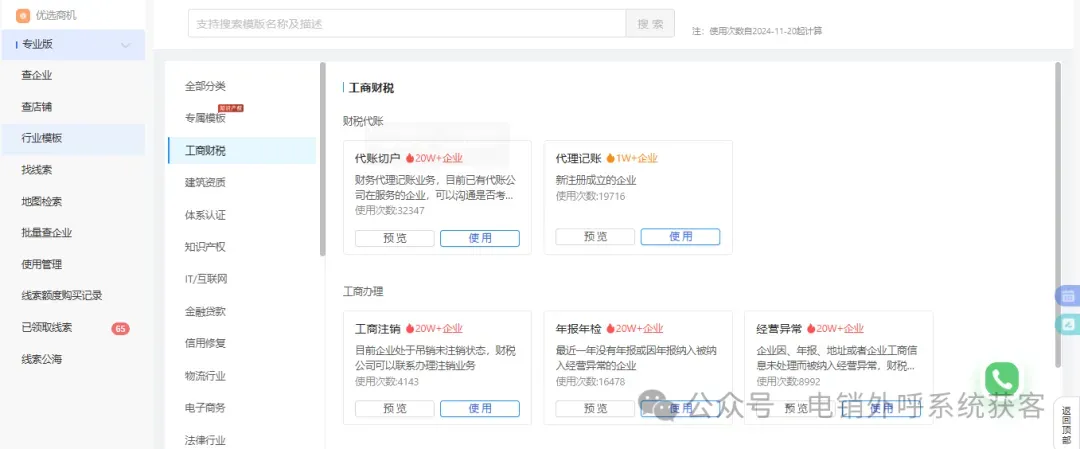Screen dimensions: 1080x449
Task: Open 找线索 in the sidebar
Action: point(72,169)
